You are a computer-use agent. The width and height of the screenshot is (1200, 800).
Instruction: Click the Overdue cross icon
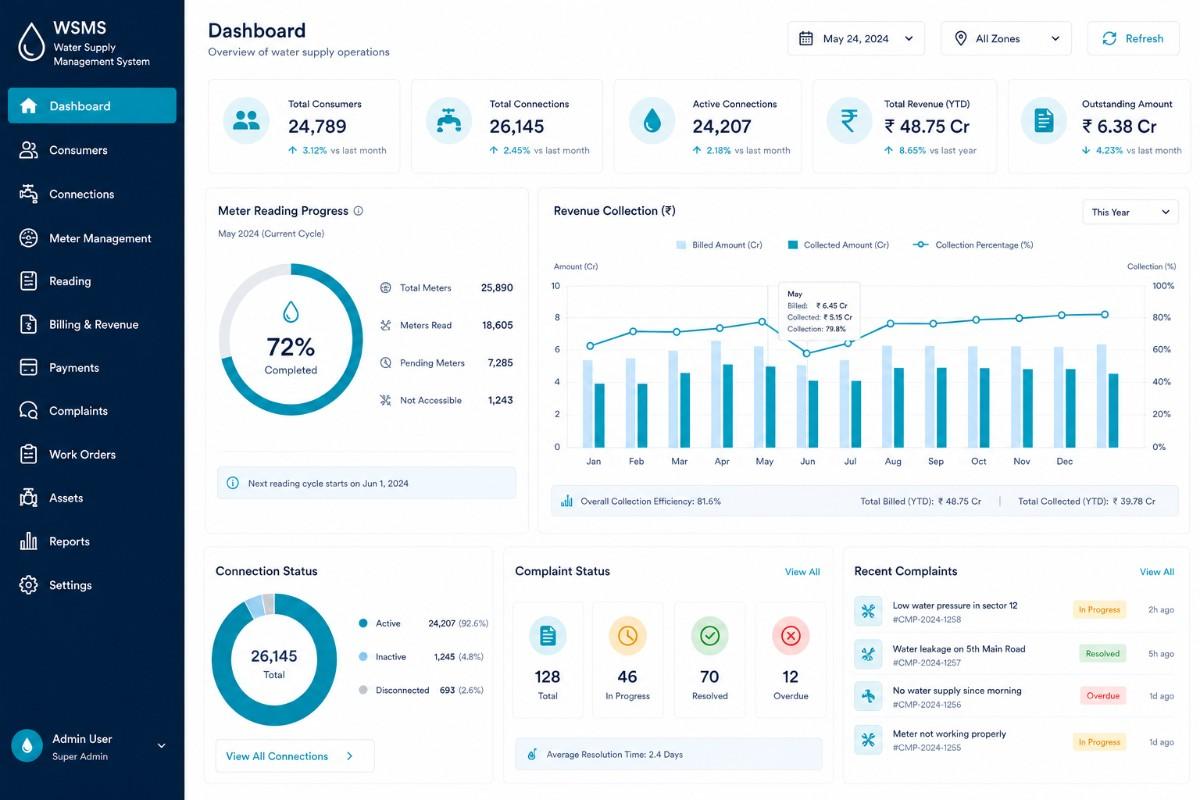(790, 635)
